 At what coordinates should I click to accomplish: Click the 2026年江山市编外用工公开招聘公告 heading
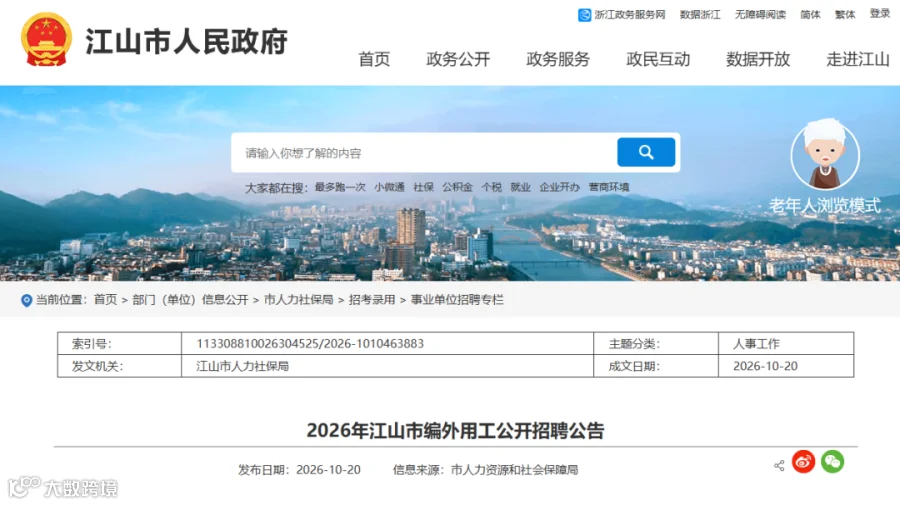click(x=455, y=430)
